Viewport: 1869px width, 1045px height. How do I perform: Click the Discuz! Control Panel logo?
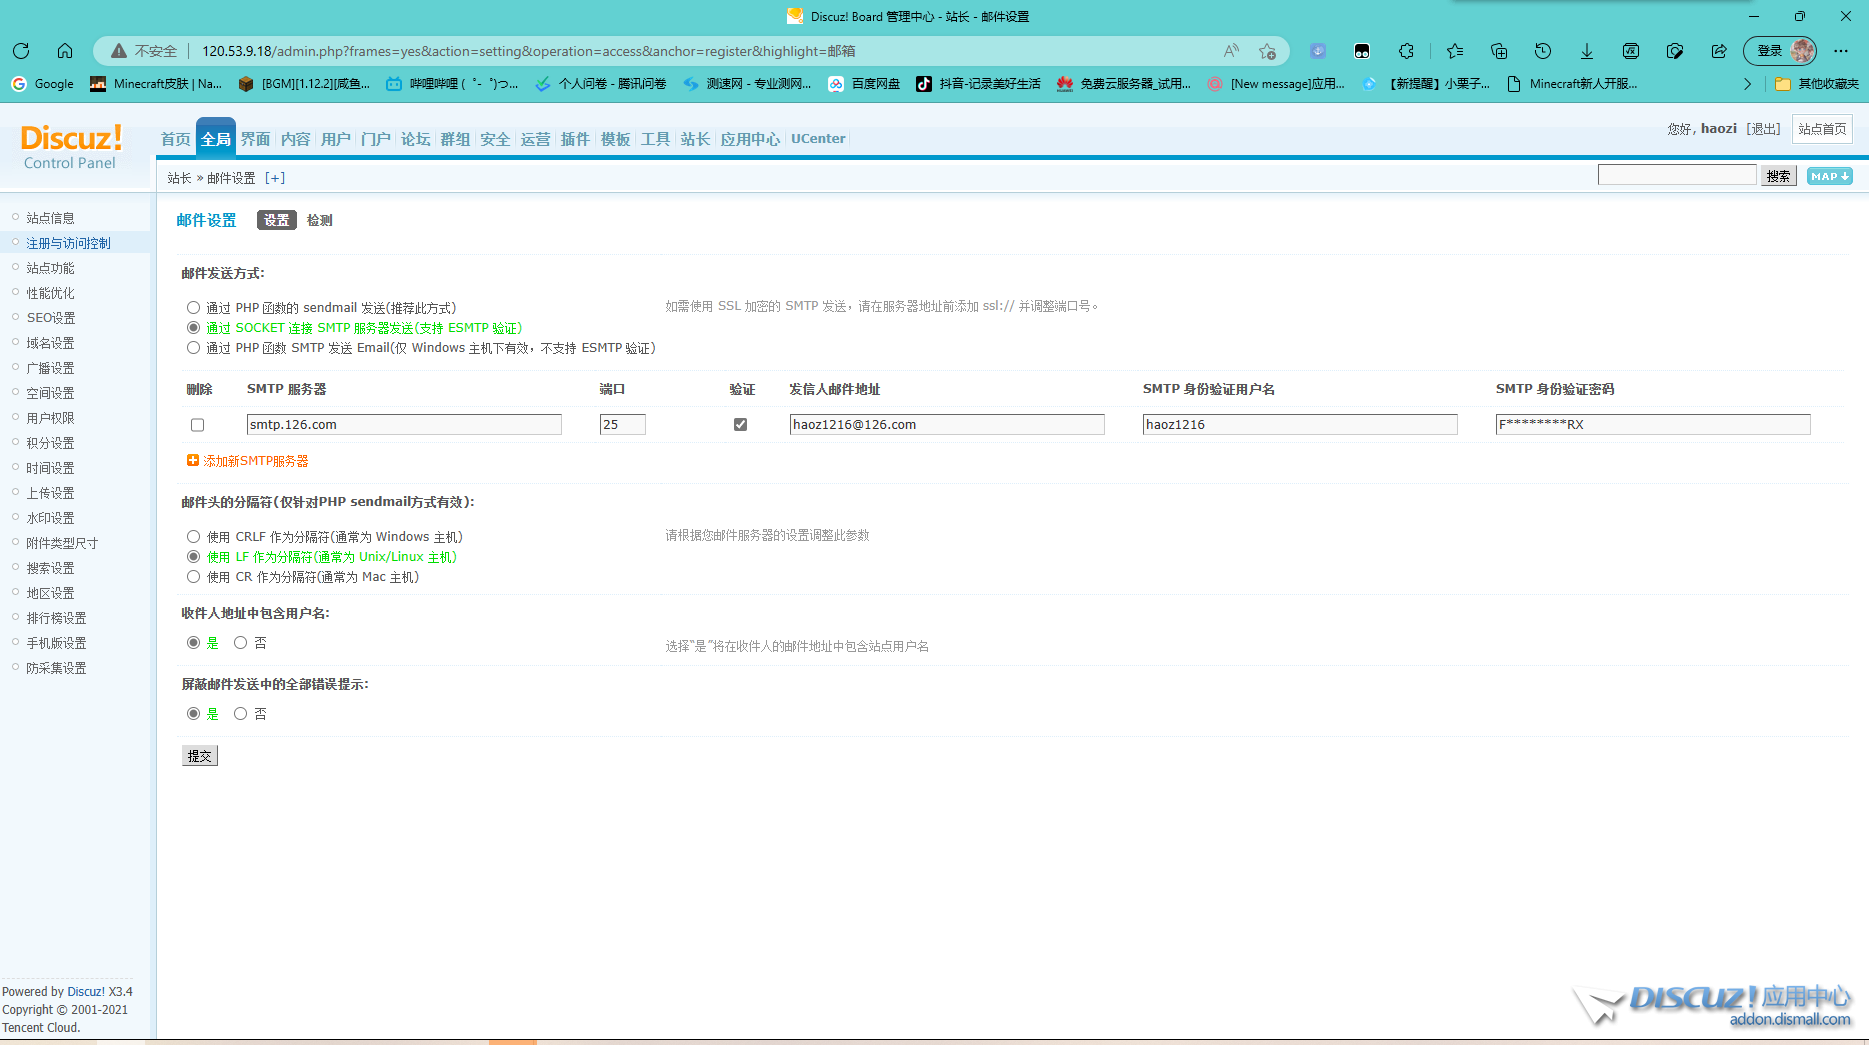[70, 146]
